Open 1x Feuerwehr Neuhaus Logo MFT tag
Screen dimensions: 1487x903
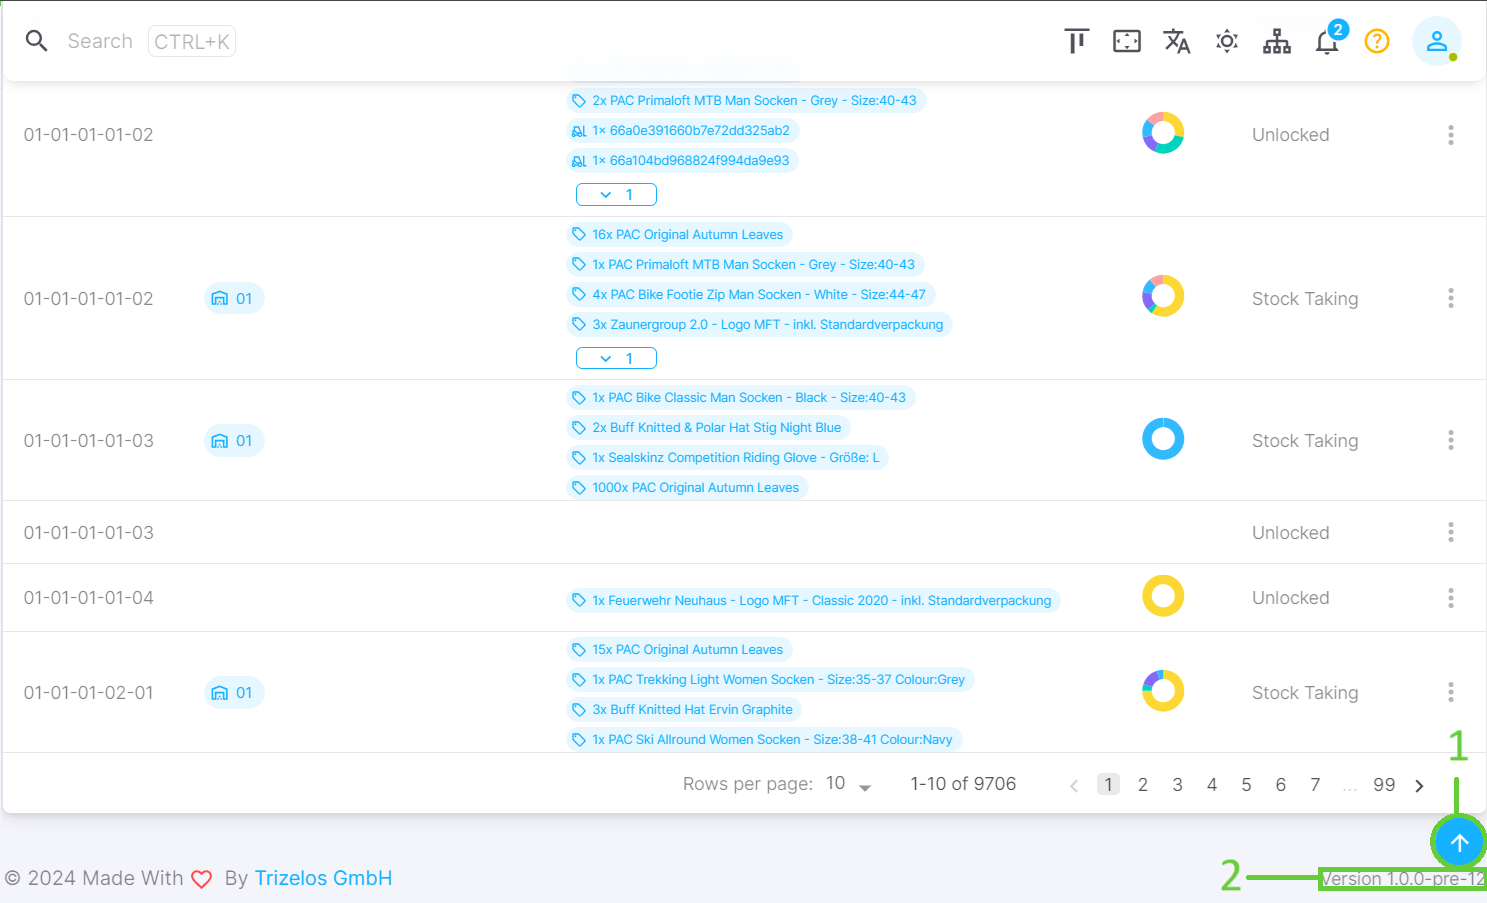pyautogui.click(x=813, y=600)
